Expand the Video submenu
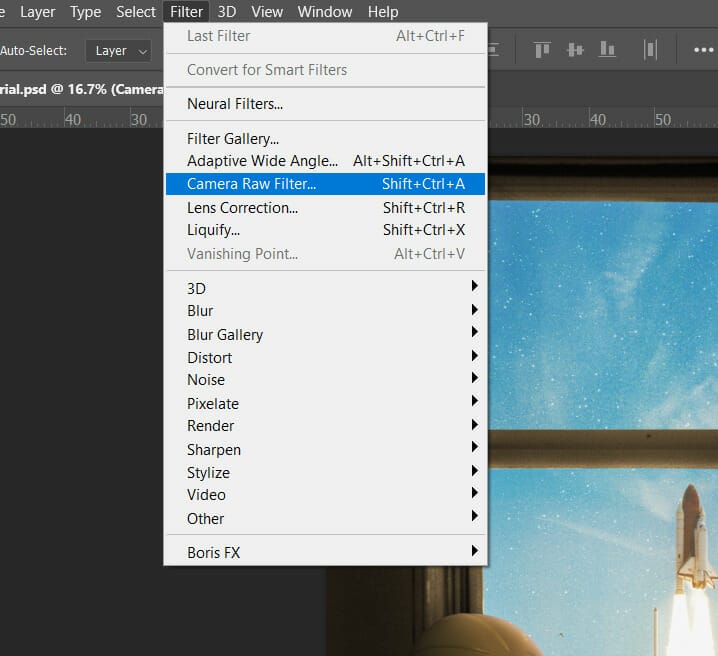The height and width of the screenshot is (656, 718). (325, 495)
